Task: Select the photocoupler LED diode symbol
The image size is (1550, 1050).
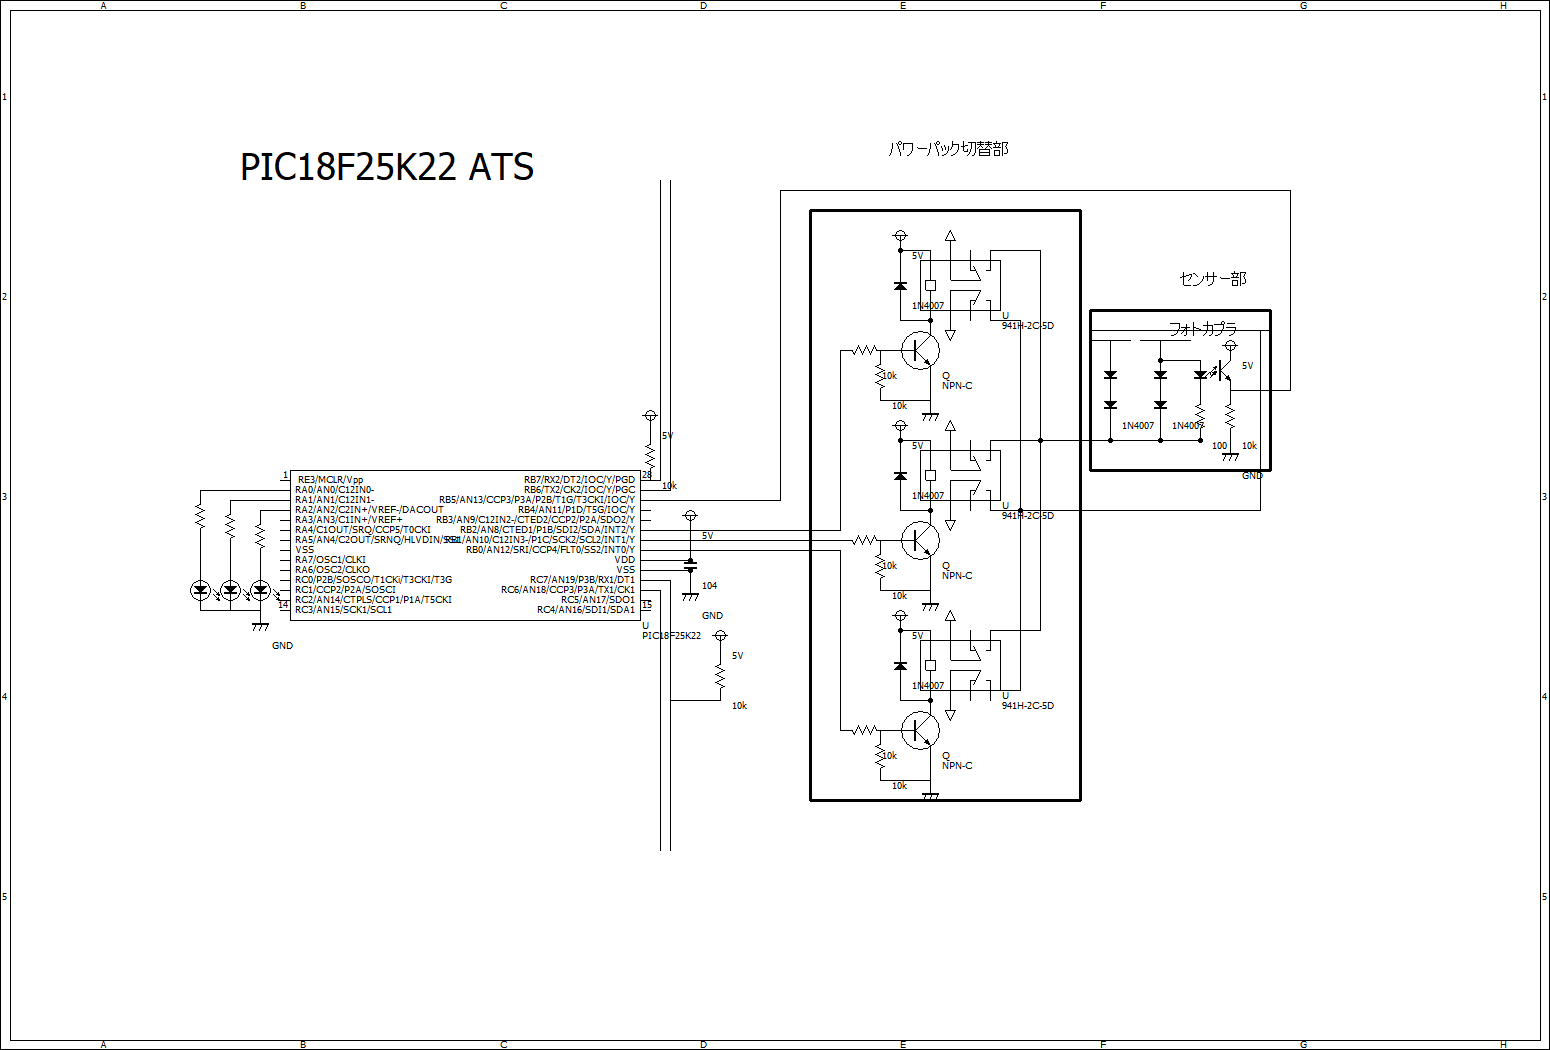Action: tap(1200, 375)
